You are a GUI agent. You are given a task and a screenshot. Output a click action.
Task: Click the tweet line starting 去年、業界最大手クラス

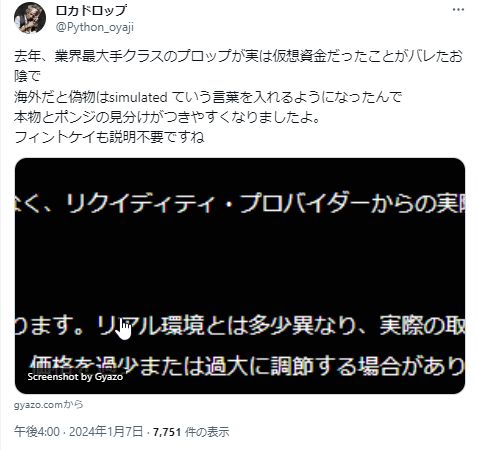tap(238, 57)
